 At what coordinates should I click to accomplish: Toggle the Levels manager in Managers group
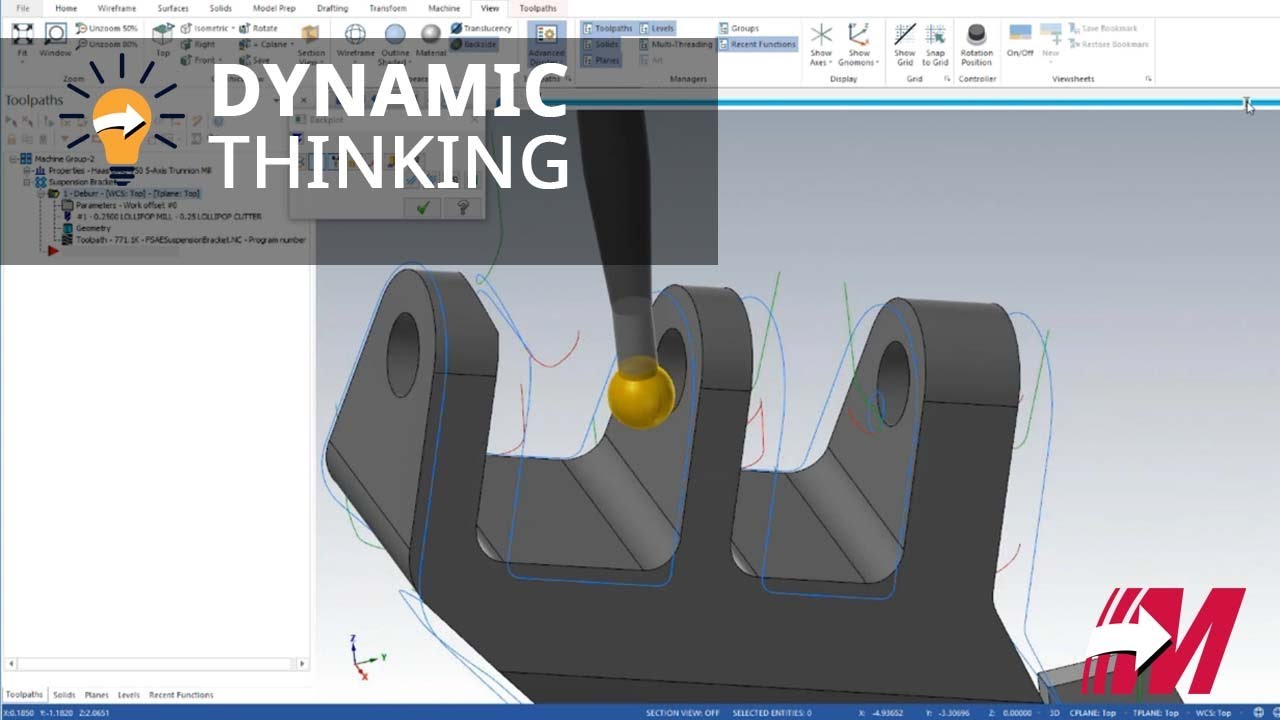[657, 28]
